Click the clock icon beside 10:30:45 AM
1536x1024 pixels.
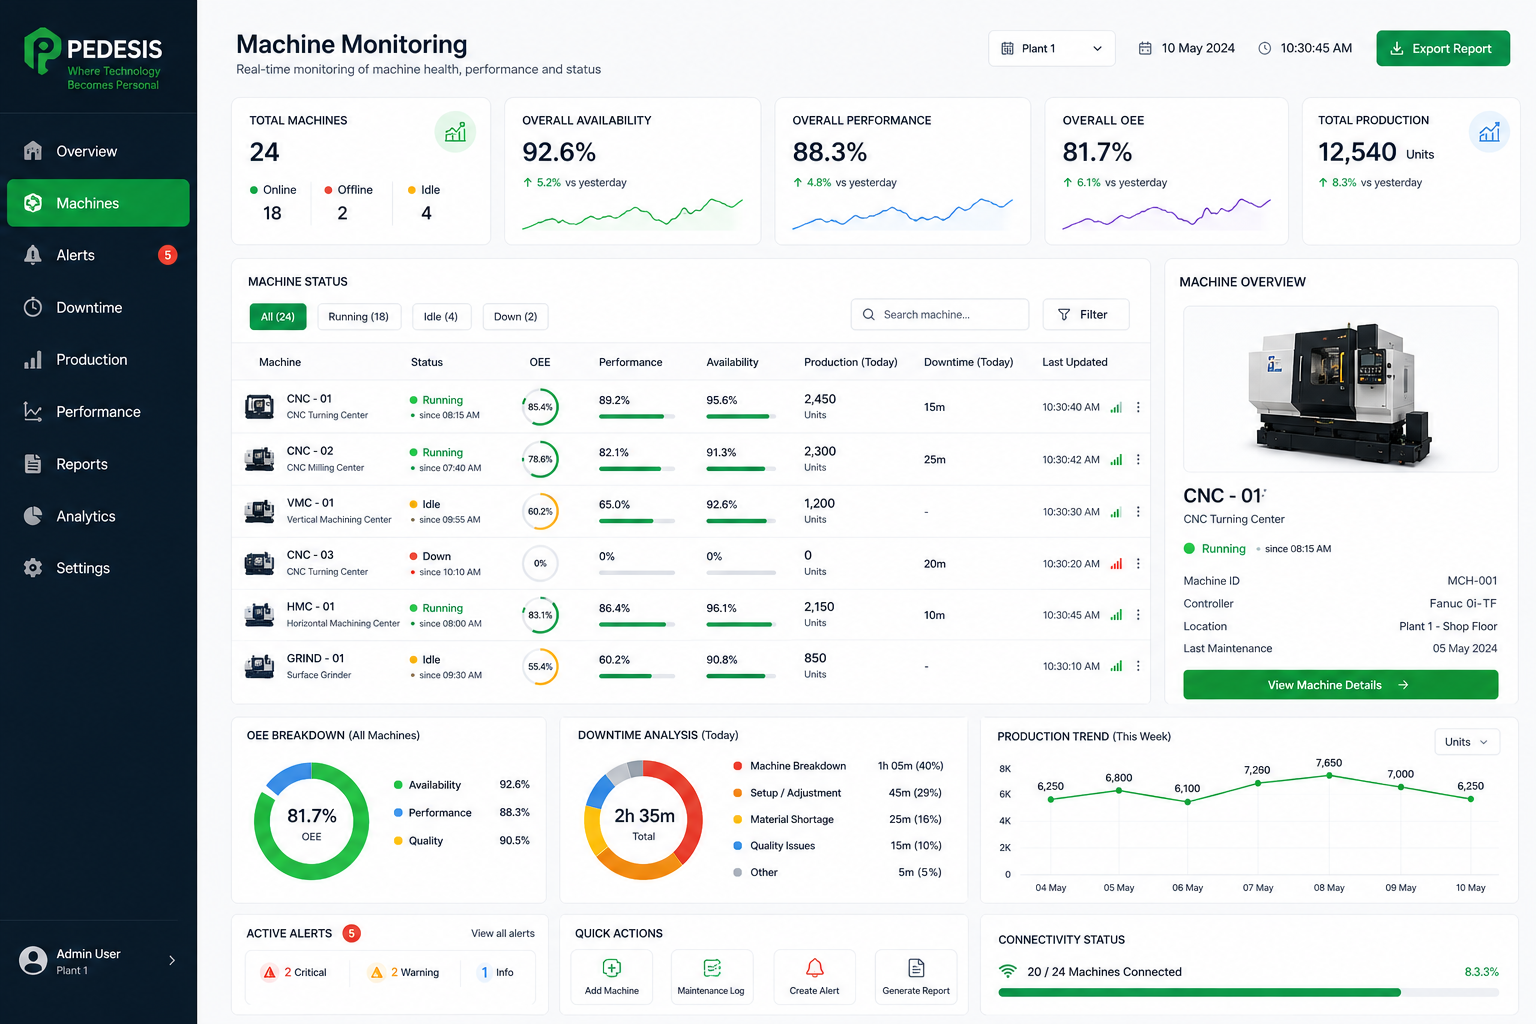pos(1264,48)
